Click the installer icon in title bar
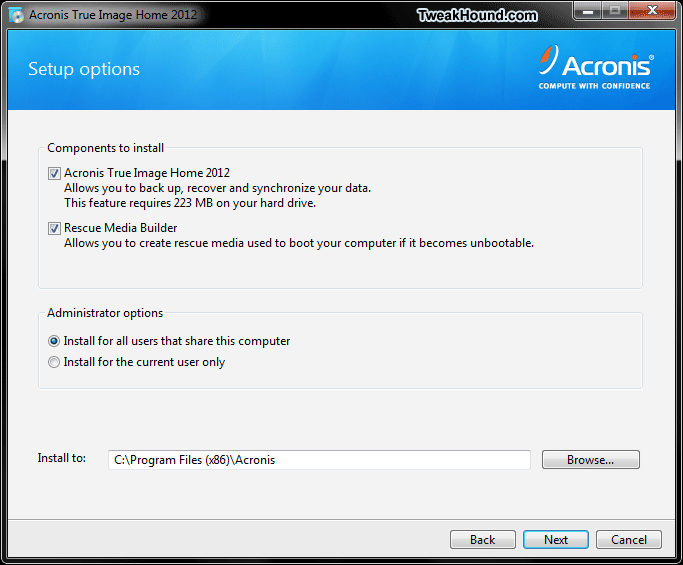Viewport: 683px width, 565px height. (17, 15)
